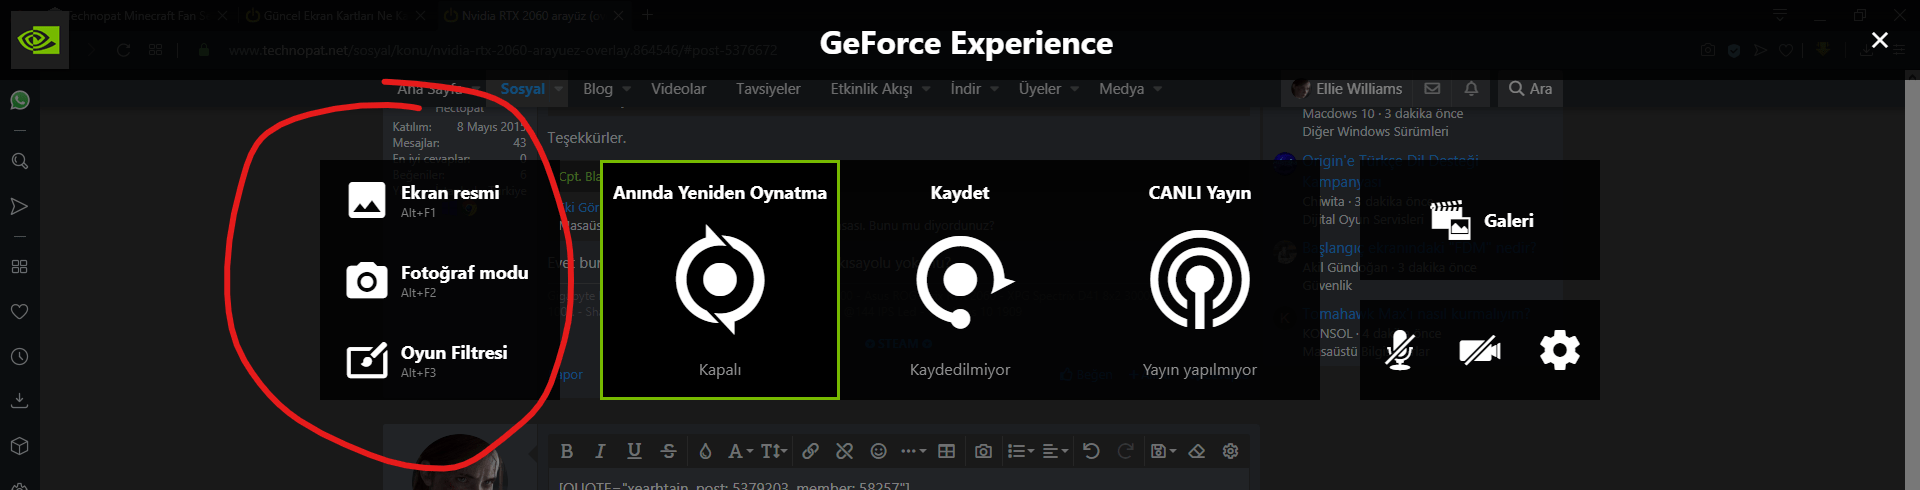Screen dimensions: 1920x490
Task: Expand the arrow beside Sosyal
Action: click(559, 89)
